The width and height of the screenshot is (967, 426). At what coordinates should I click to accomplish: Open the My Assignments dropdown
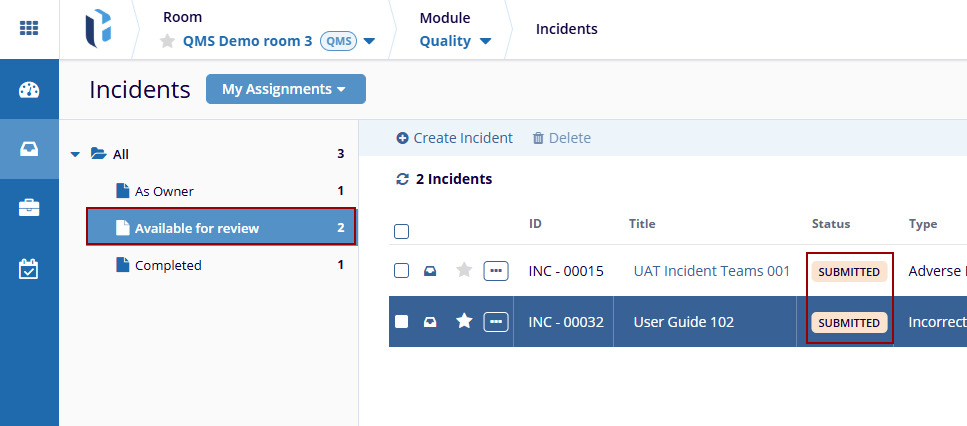click(x=285, y=89)
